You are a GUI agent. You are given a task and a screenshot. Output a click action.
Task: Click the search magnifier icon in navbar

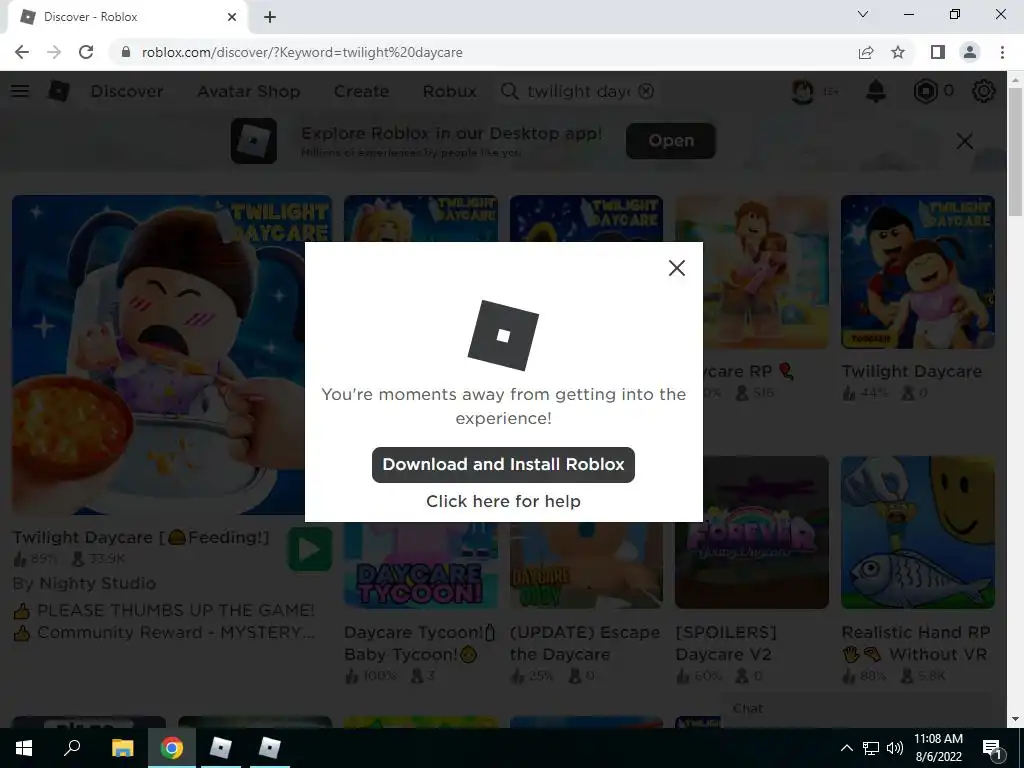pyautogui.click(x=509, y=91)
